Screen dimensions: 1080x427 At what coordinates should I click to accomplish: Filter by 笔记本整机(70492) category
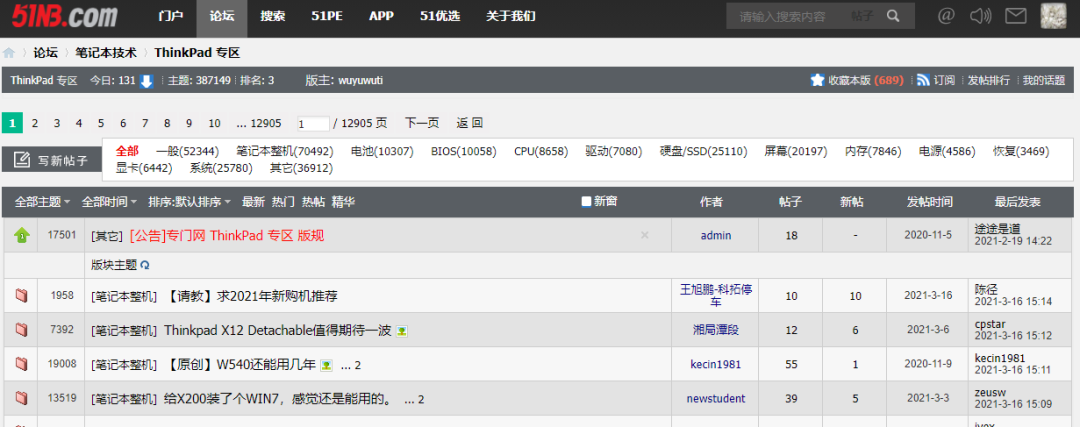(284, 152)
